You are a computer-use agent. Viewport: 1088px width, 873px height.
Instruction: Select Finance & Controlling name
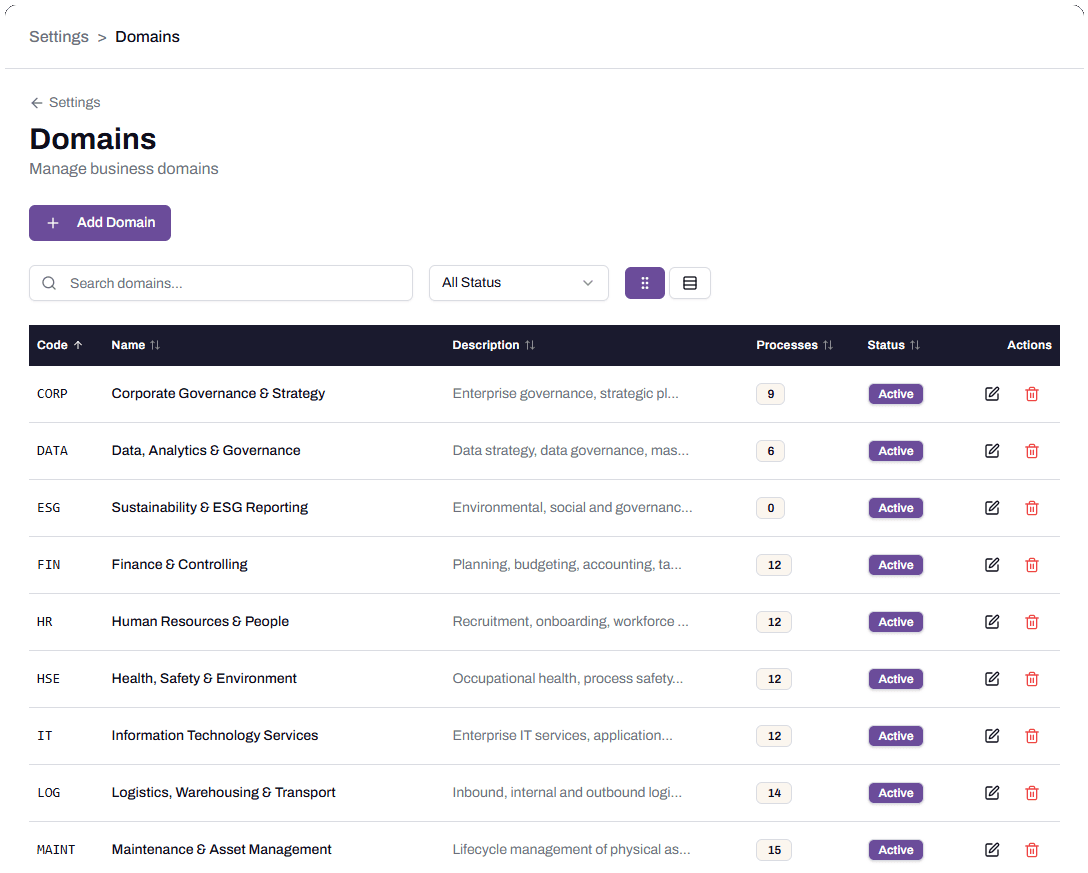point(180,564)
